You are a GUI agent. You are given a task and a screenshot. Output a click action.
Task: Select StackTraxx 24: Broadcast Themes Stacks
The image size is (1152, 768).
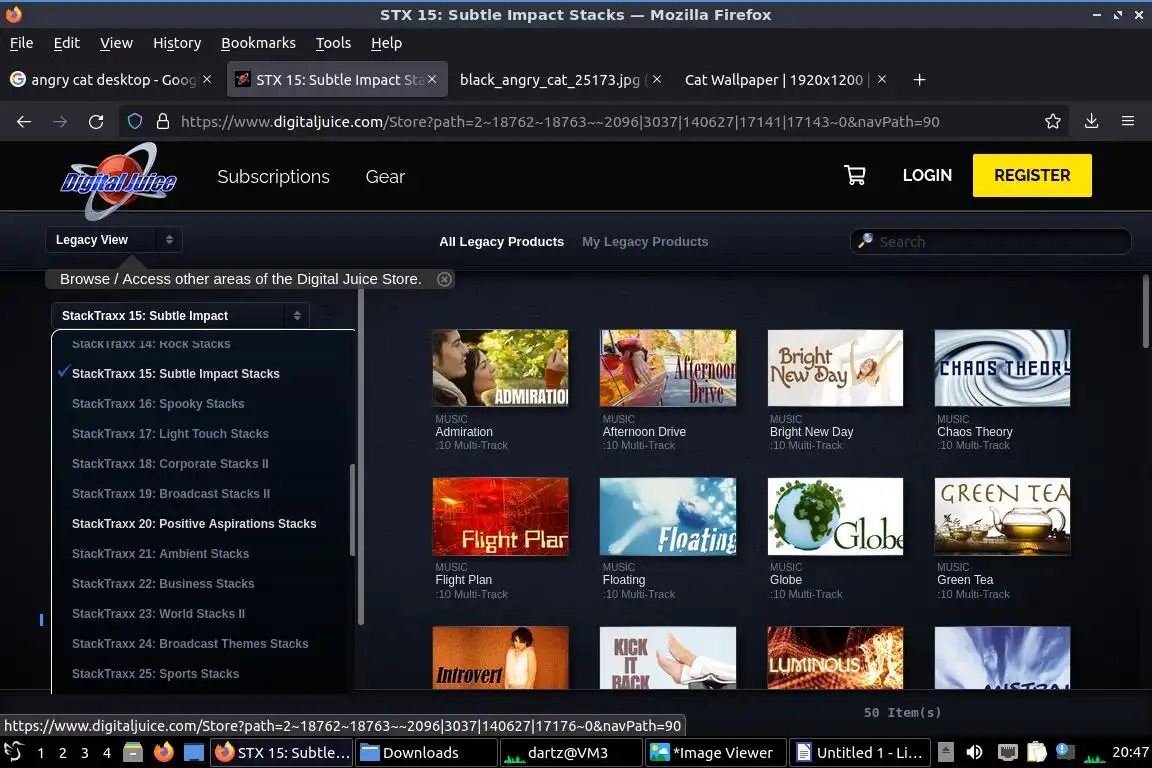click(190, 644)
